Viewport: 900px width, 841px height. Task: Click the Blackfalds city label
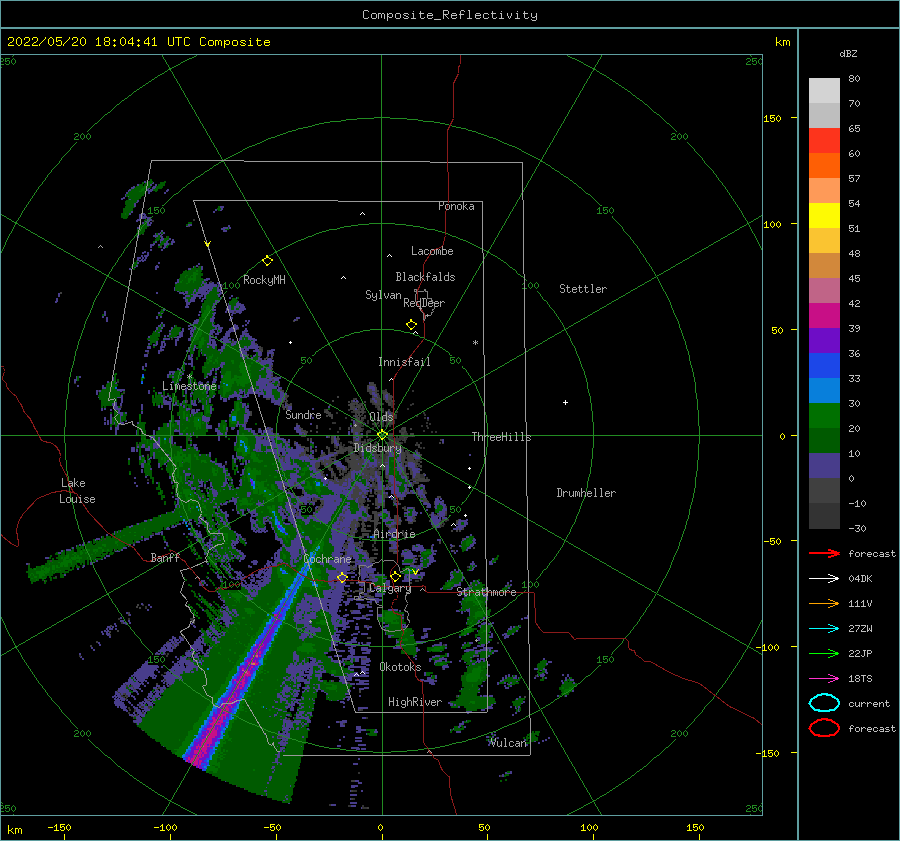[x=425, y=277]
